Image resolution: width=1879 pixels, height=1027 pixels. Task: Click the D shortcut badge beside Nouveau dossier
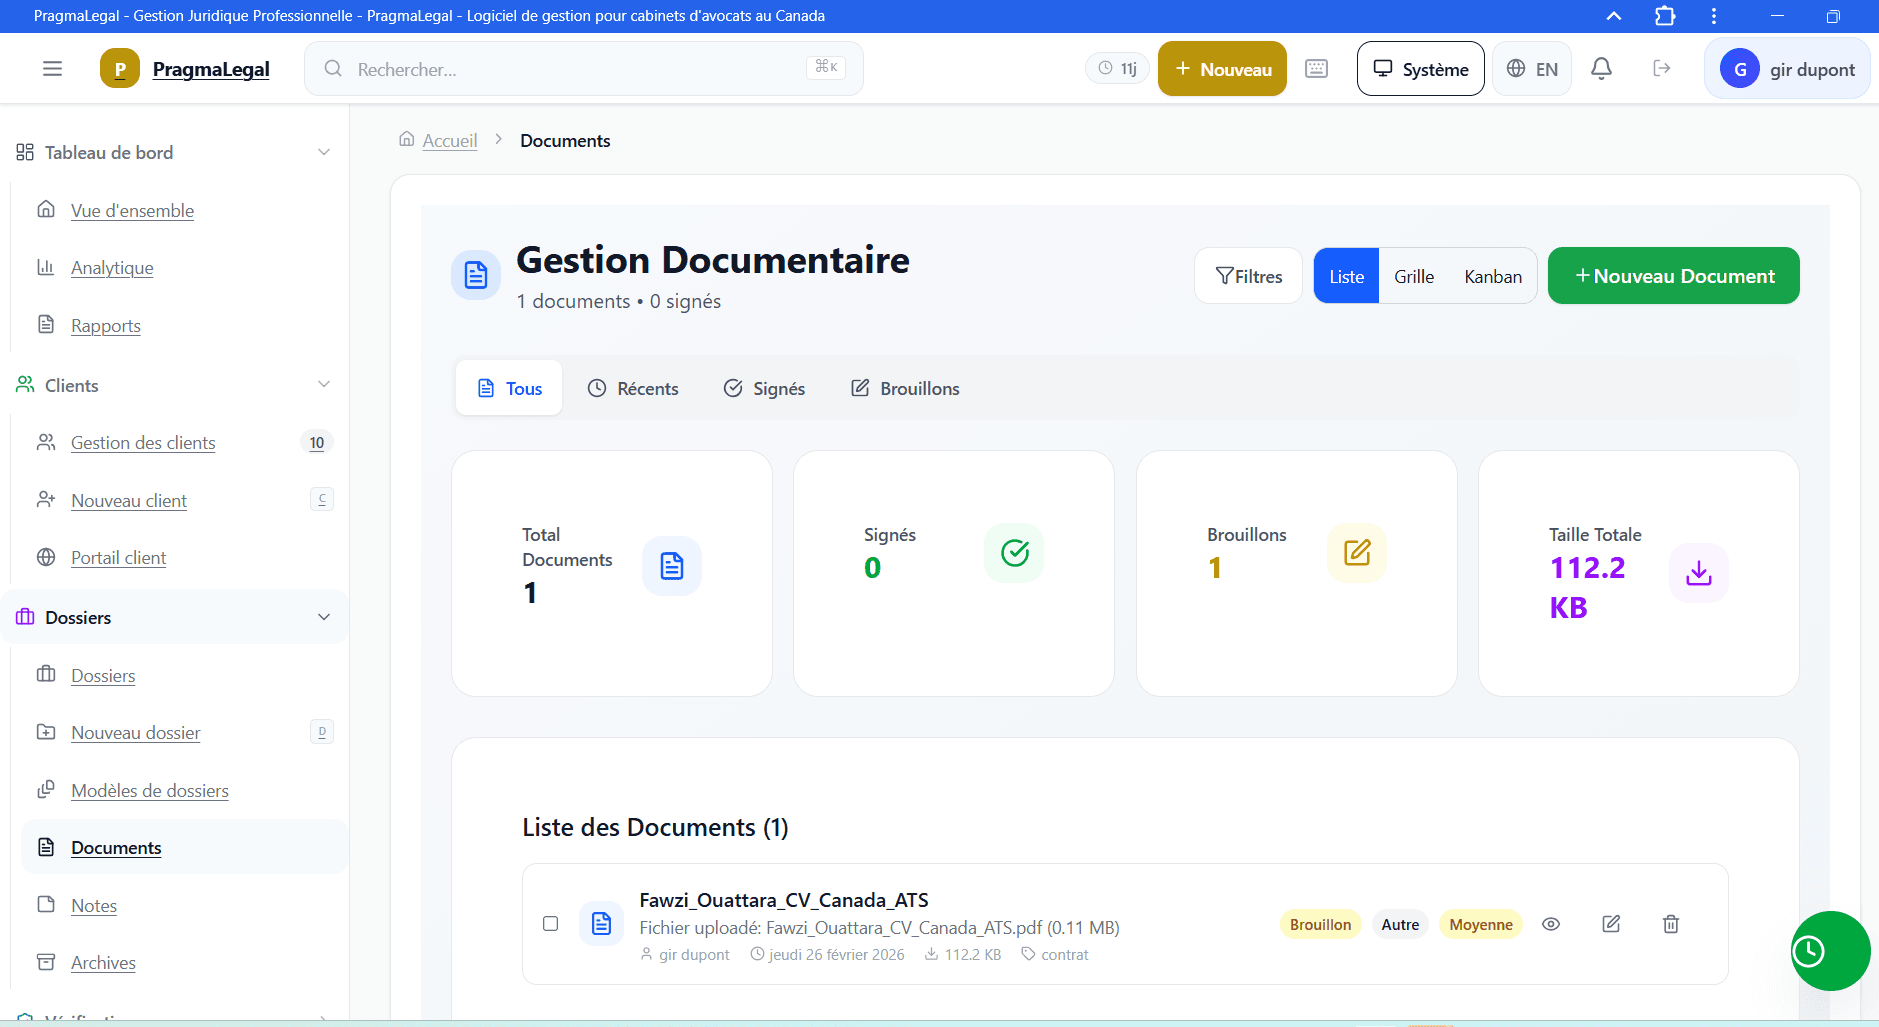point(322,732)
